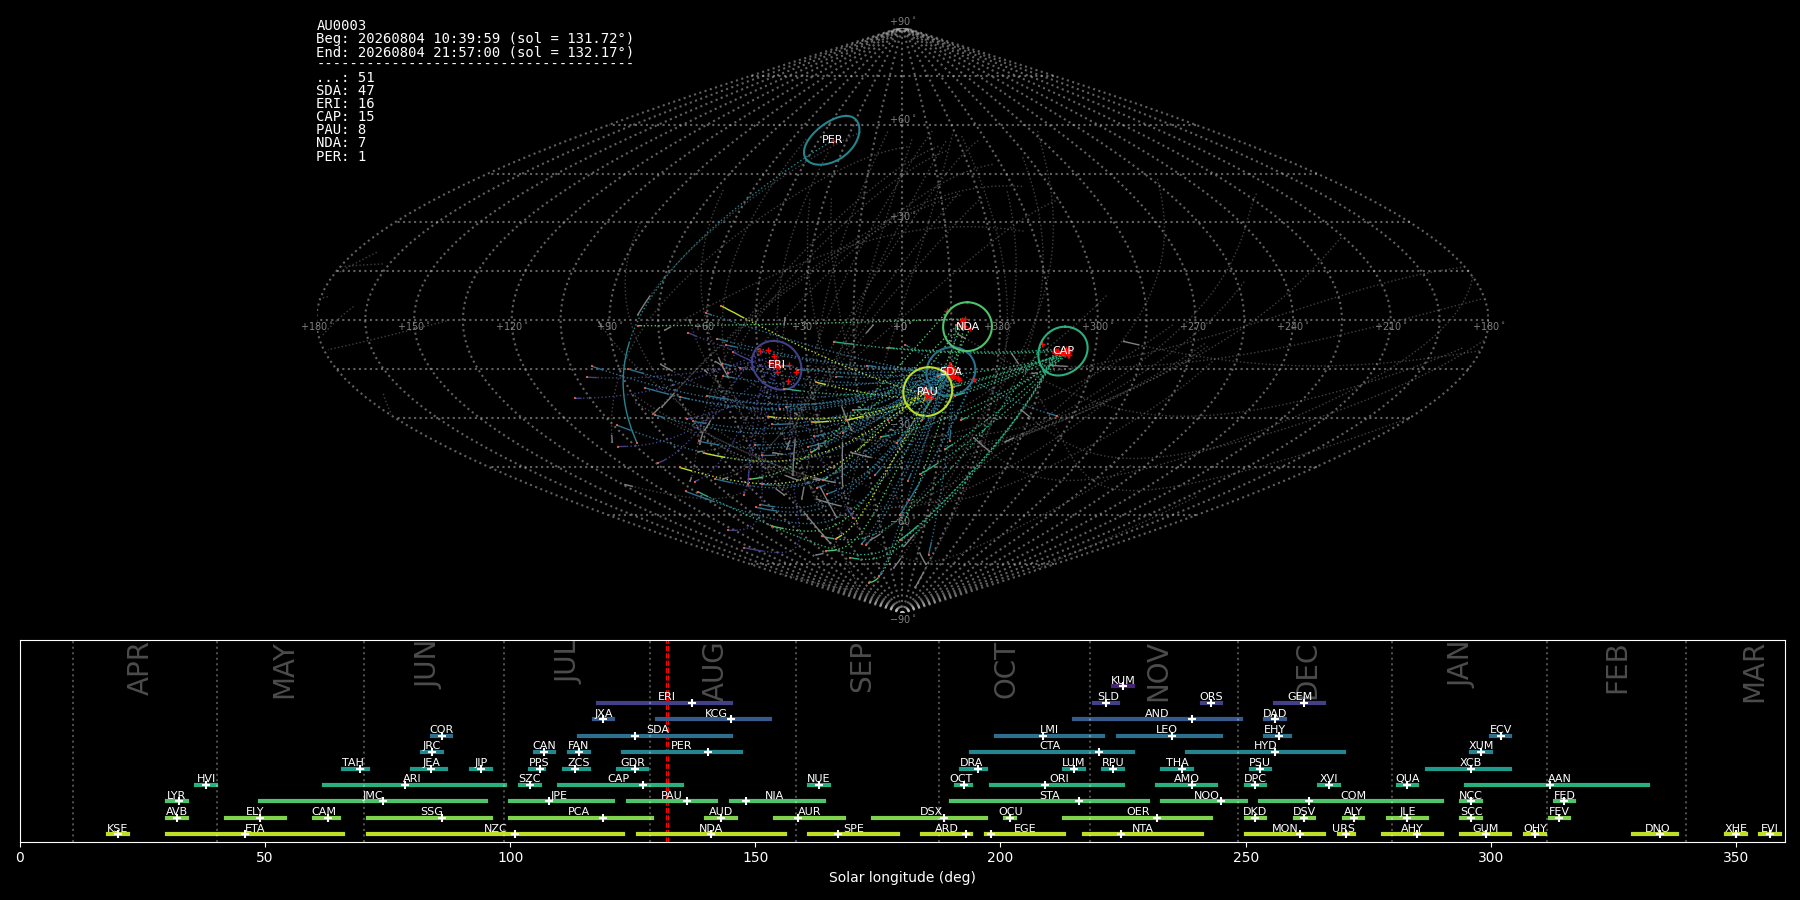This screenshot has width=1800, height=900.
Task: Click the Solar longitude axis label
Action: [x=902, y=878]
